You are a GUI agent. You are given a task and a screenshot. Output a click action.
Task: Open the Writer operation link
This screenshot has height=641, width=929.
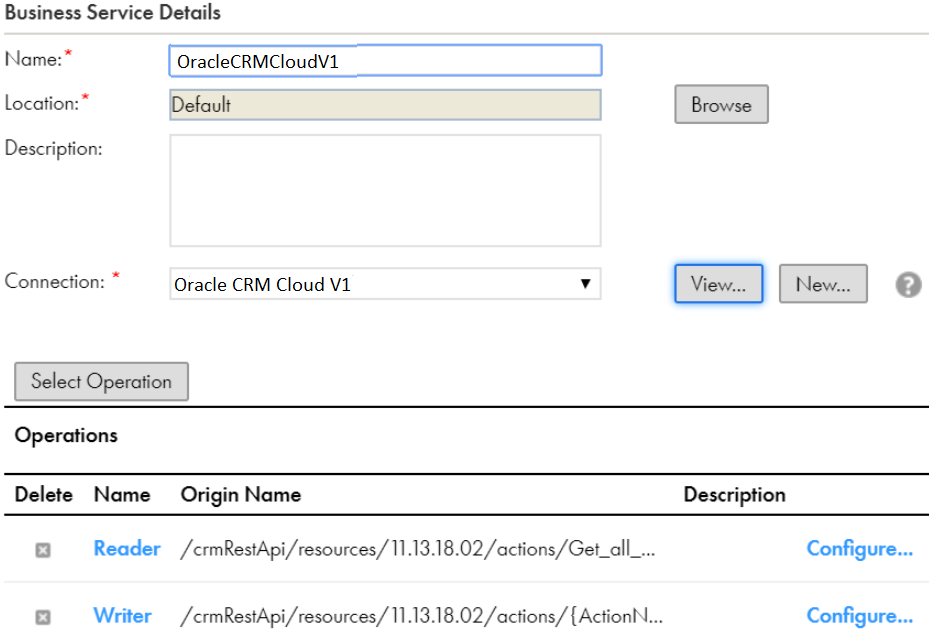coord(123,616)
